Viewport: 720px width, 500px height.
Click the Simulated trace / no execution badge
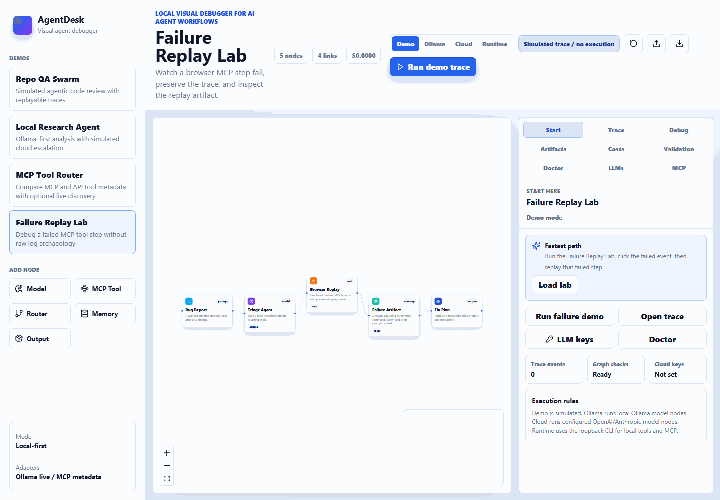click(x=568, y=44)
